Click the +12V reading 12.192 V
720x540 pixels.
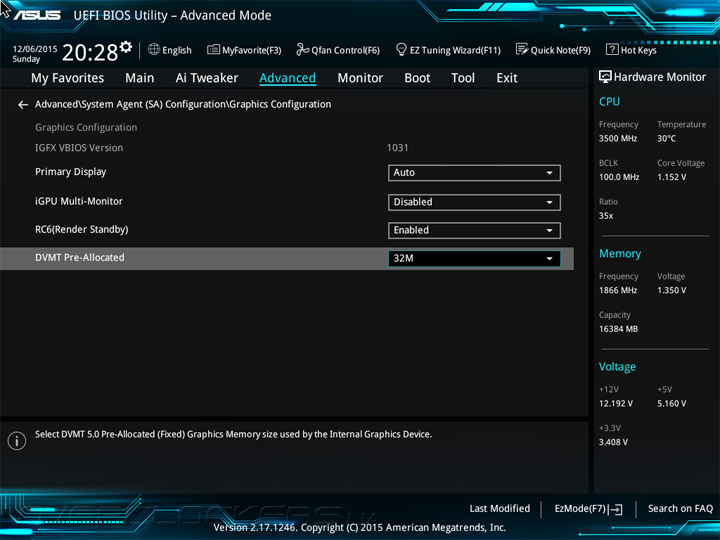(616, 404)
